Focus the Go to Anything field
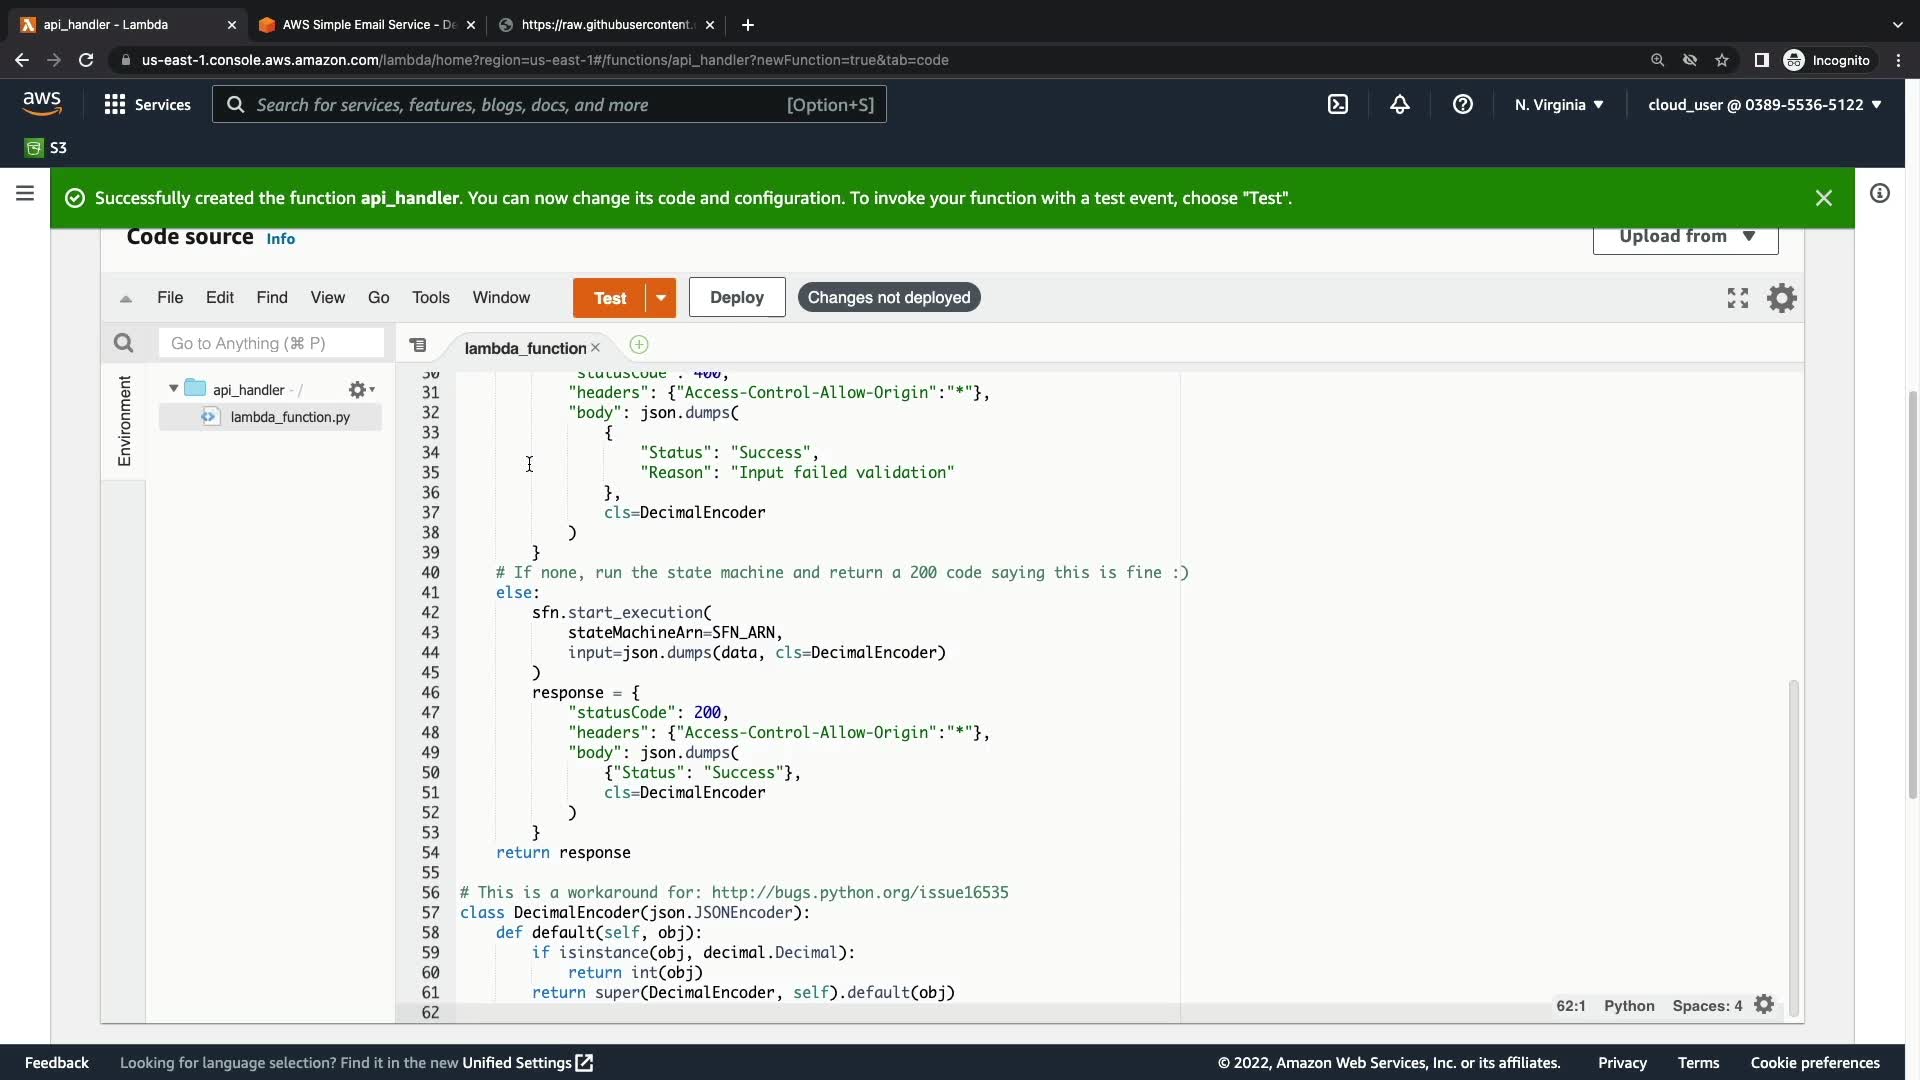 pos(271,343)
